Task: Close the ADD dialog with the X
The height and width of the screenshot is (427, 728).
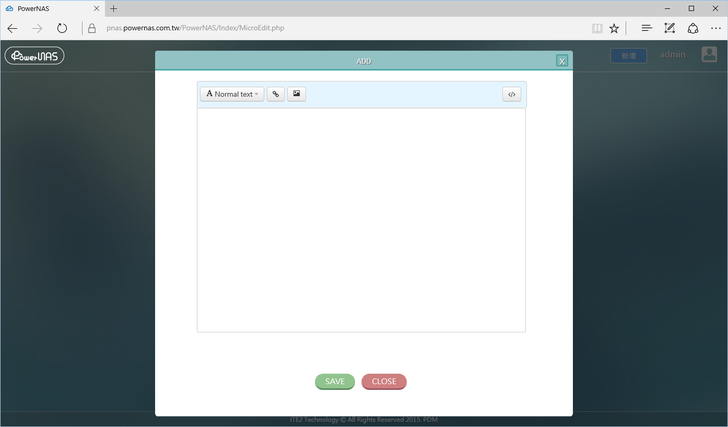Action: [x=562, y=61]
